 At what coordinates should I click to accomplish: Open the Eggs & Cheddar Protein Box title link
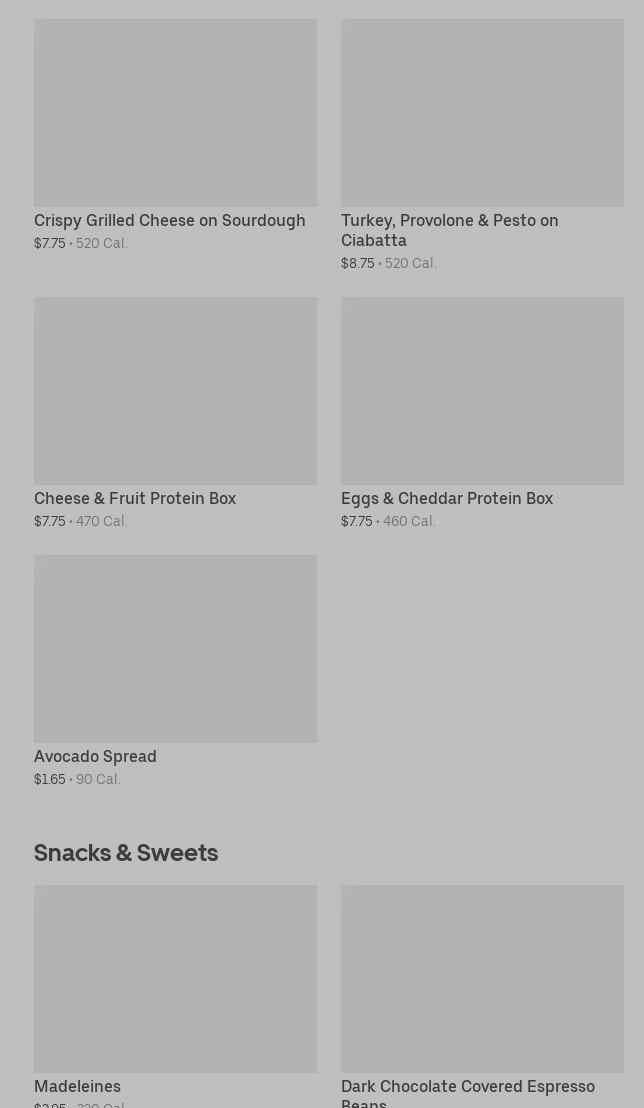tap(447, 498)
